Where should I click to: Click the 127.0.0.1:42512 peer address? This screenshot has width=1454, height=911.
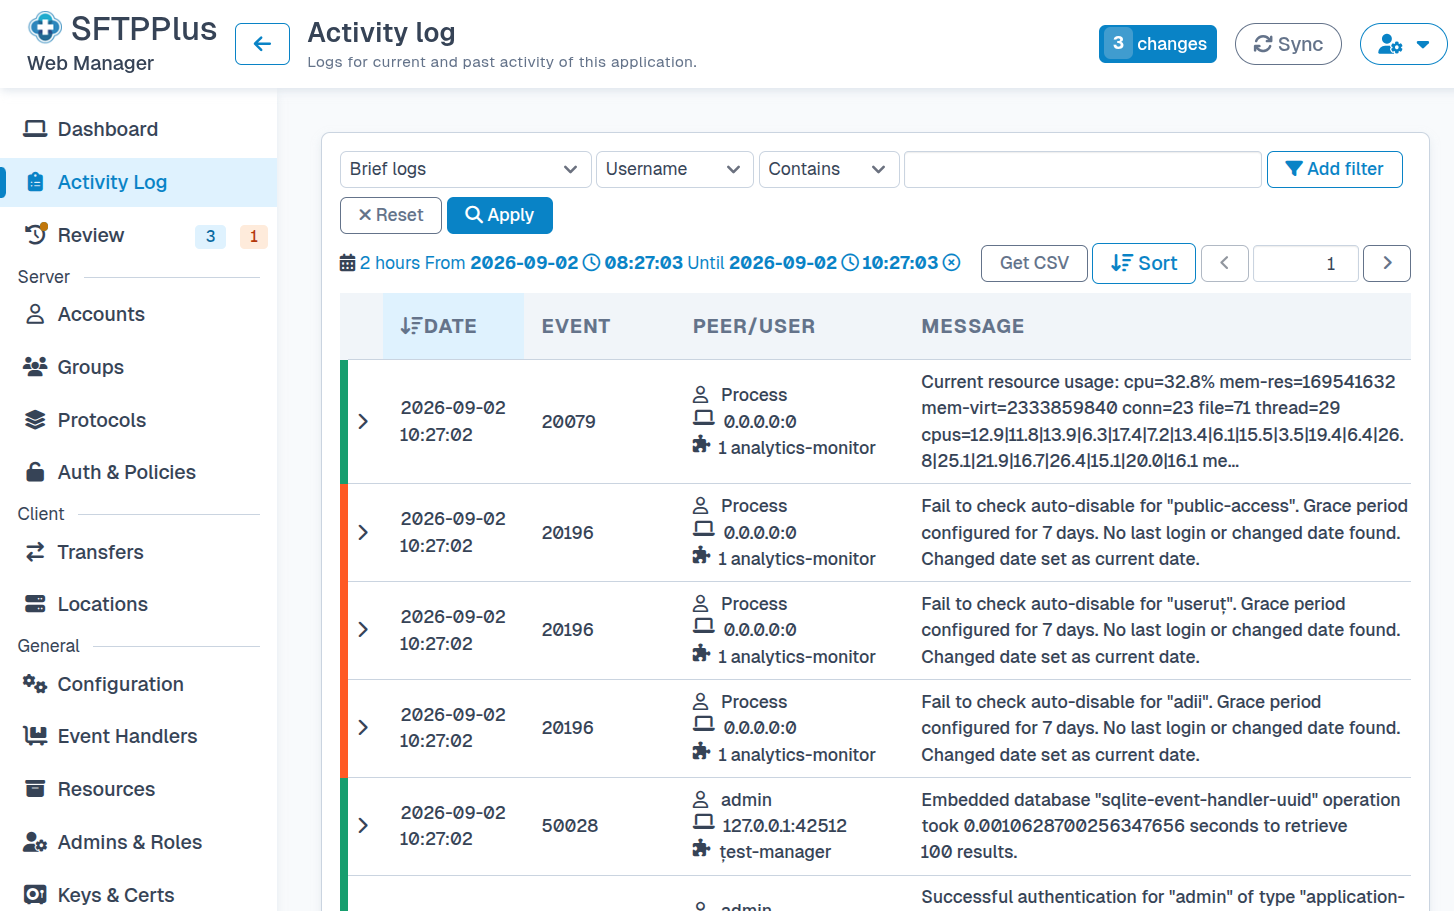784,826
